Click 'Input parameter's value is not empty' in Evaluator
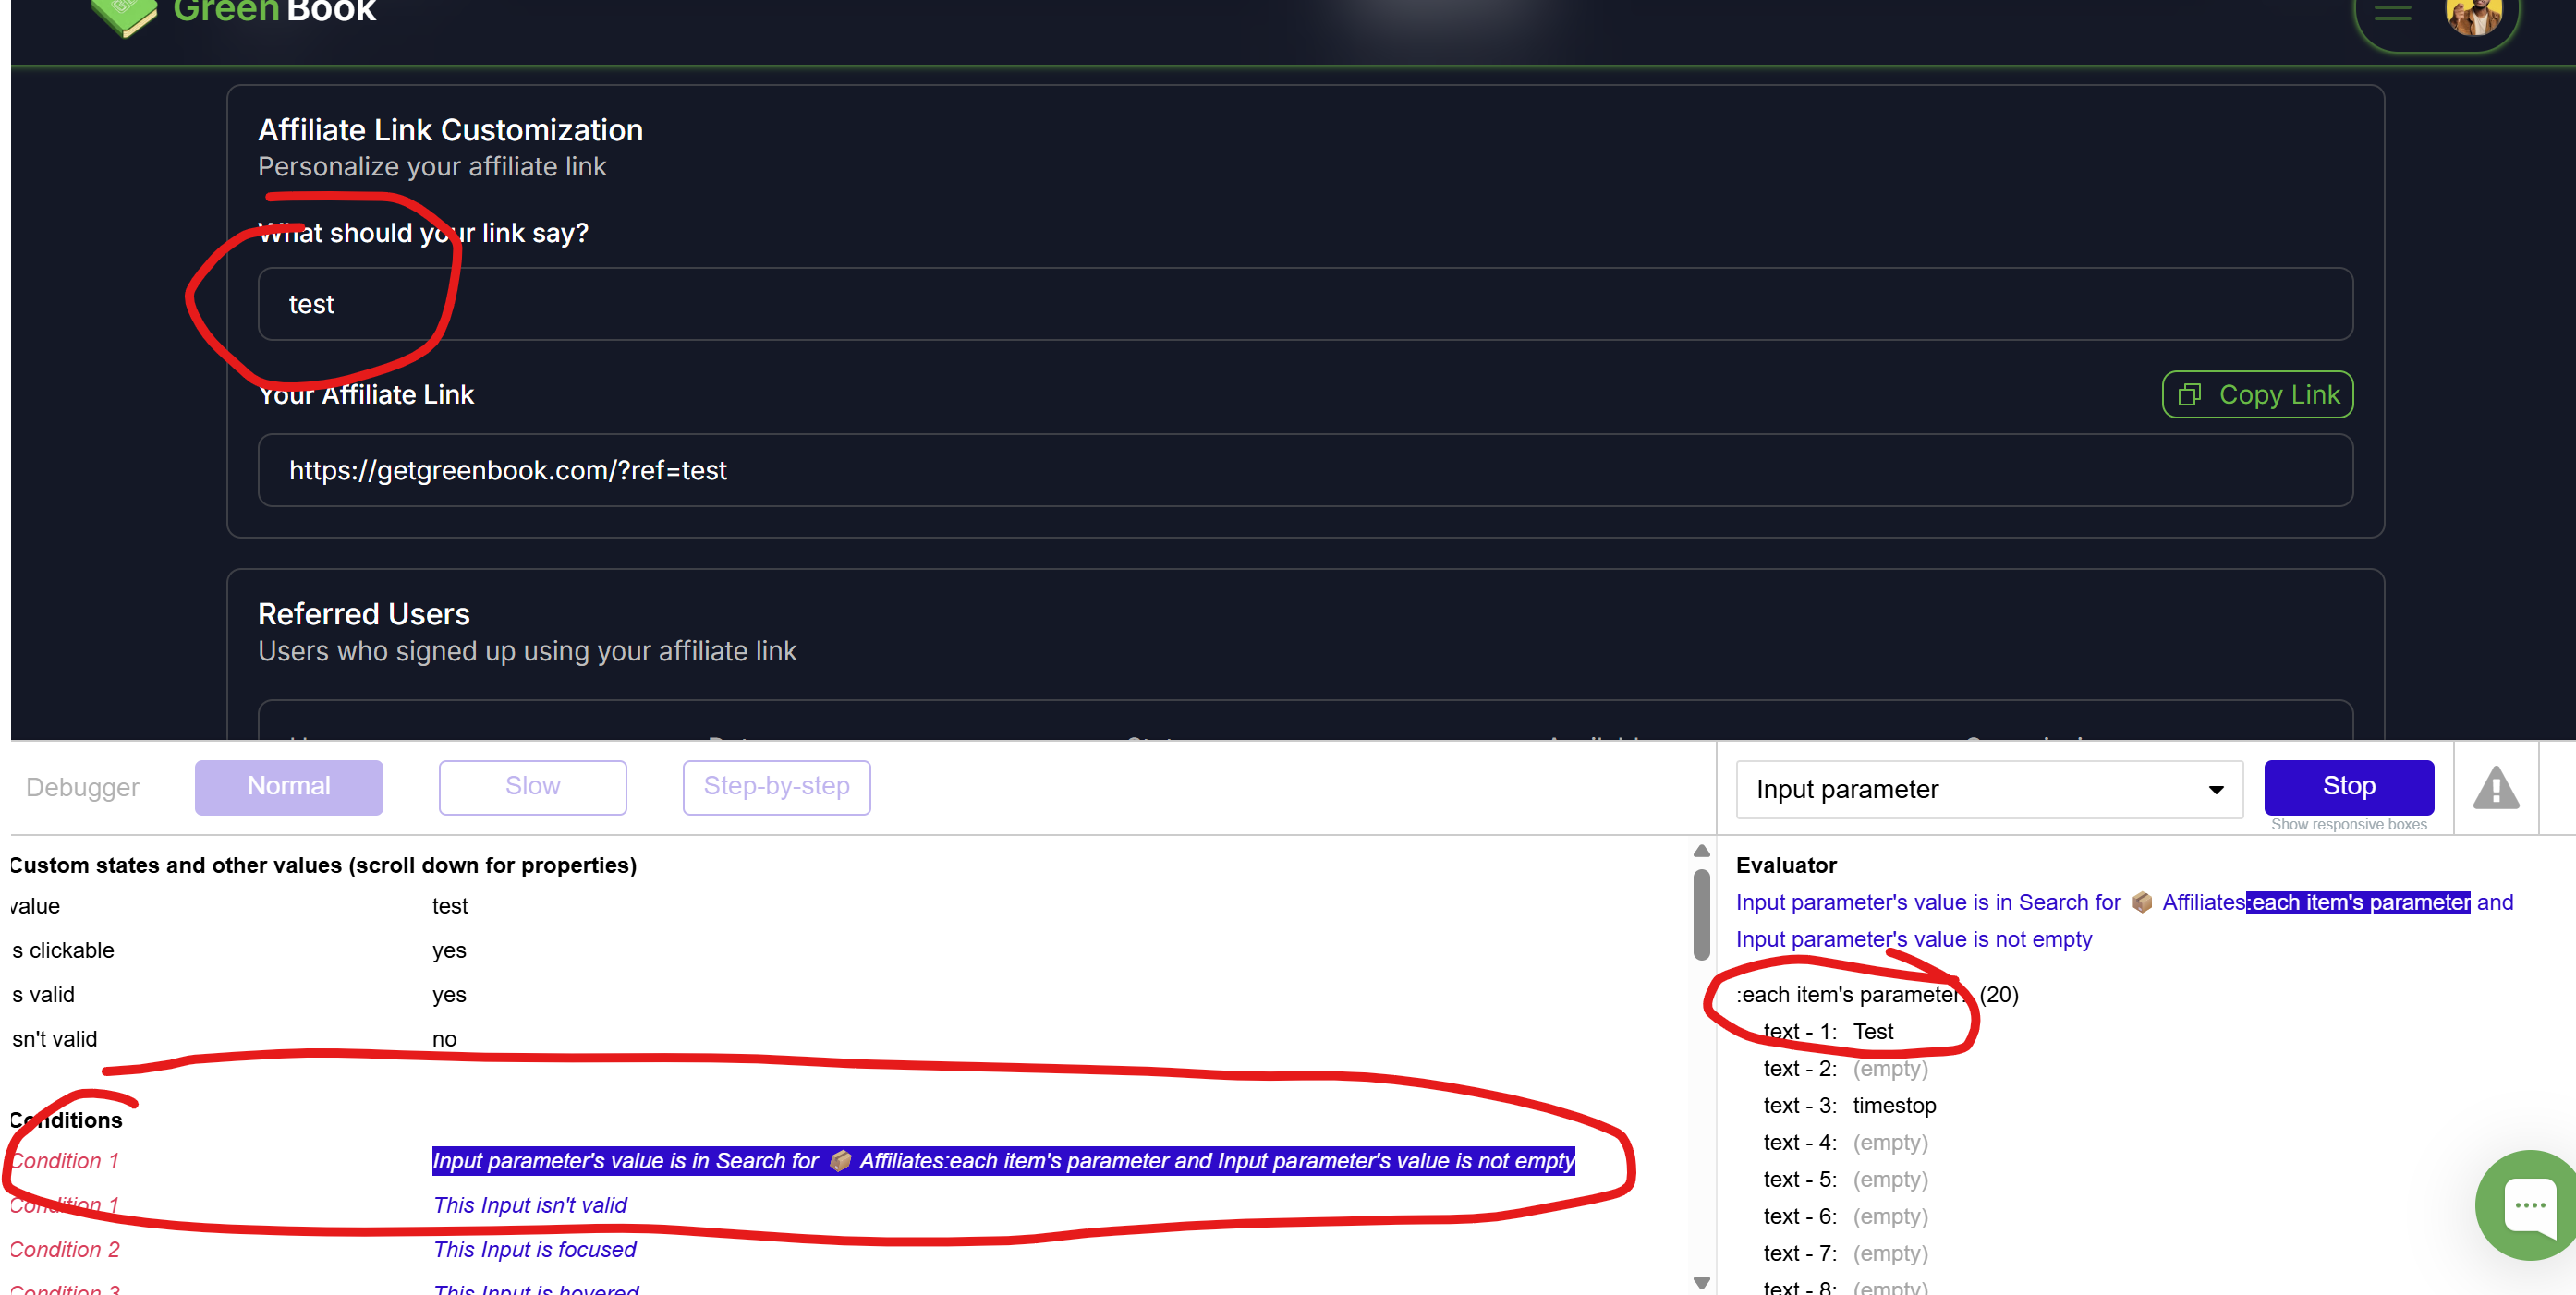The width and height of the screenshot is (2576, 1295). tap(1914, 940)
